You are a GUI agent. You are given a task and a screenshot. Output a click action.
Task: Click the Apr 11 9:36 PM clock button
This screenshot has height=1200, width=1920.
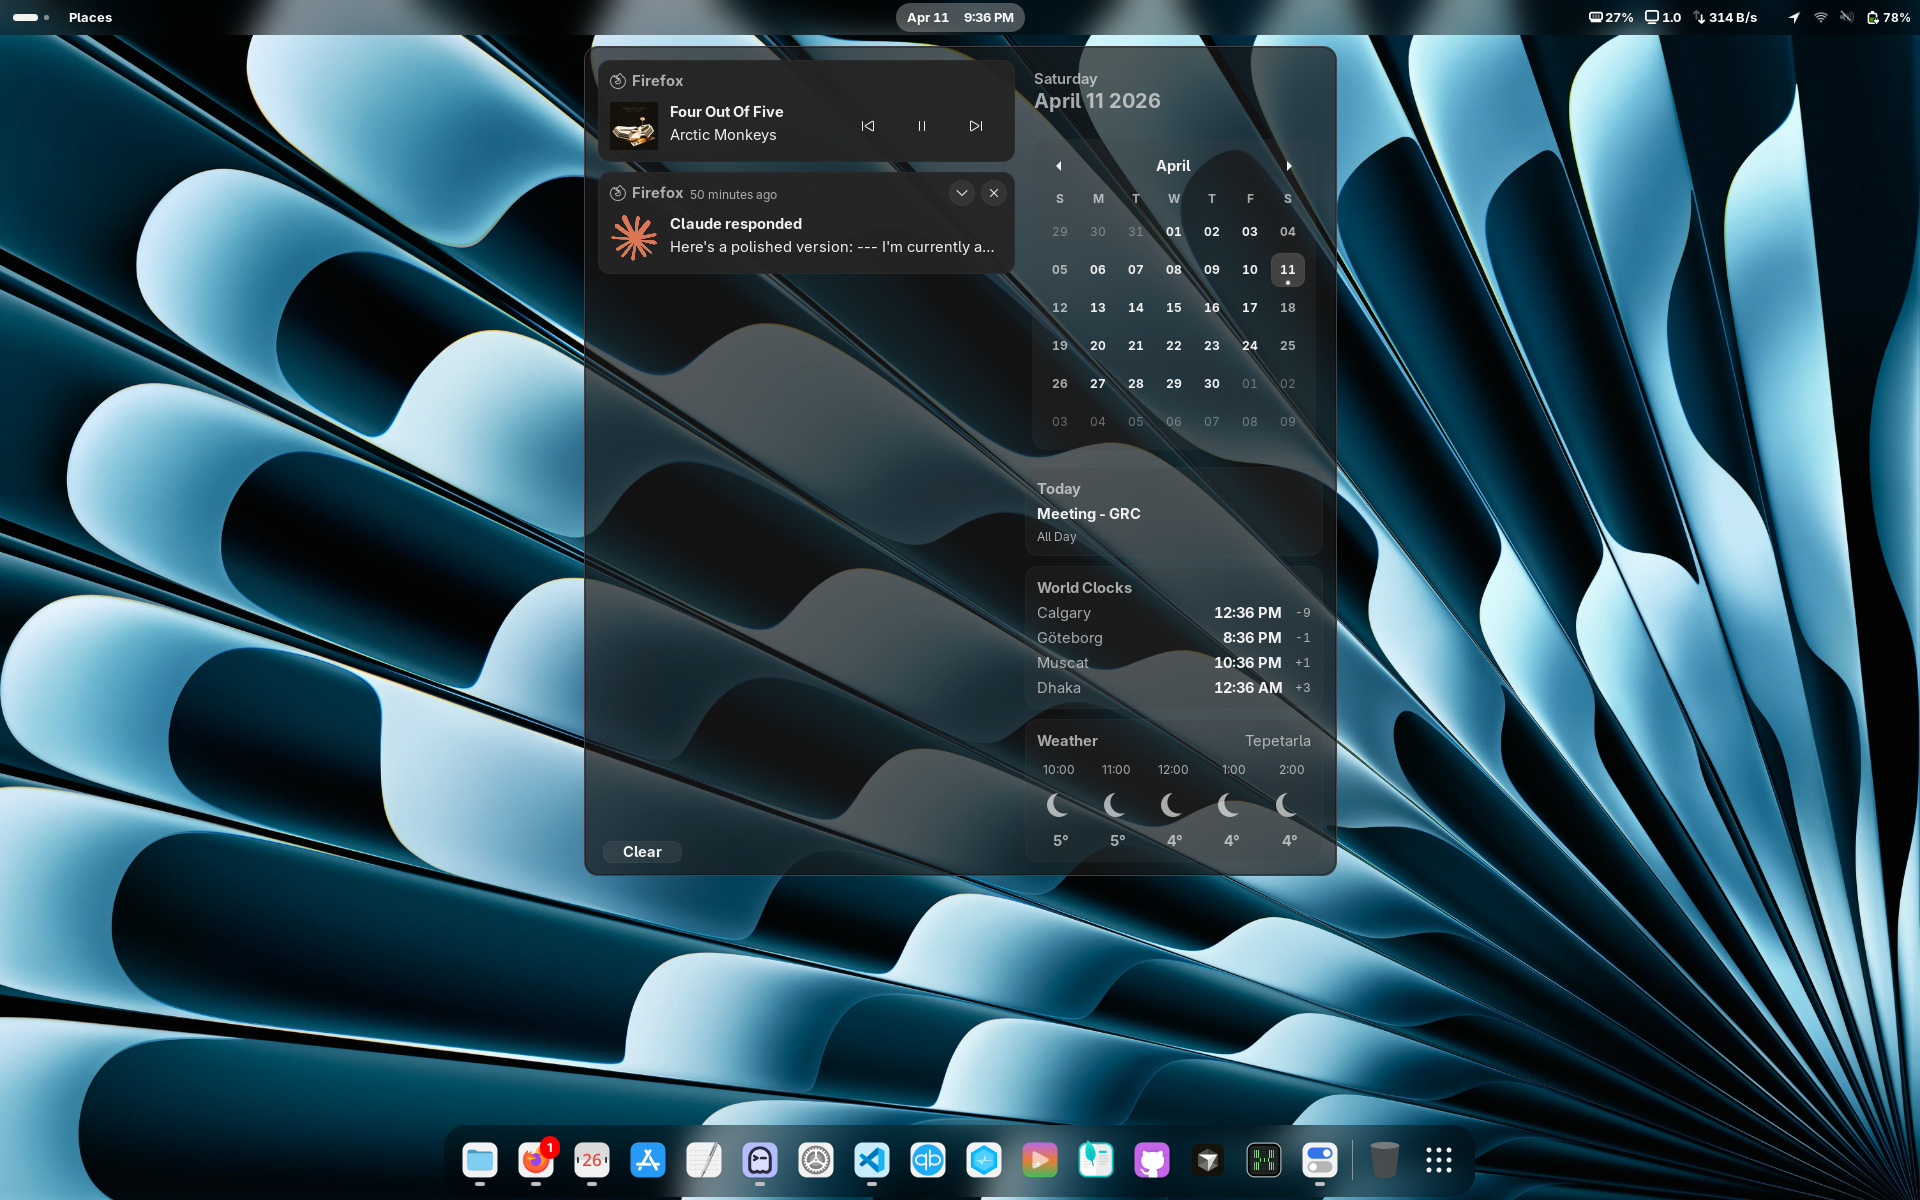click(960, 17)
